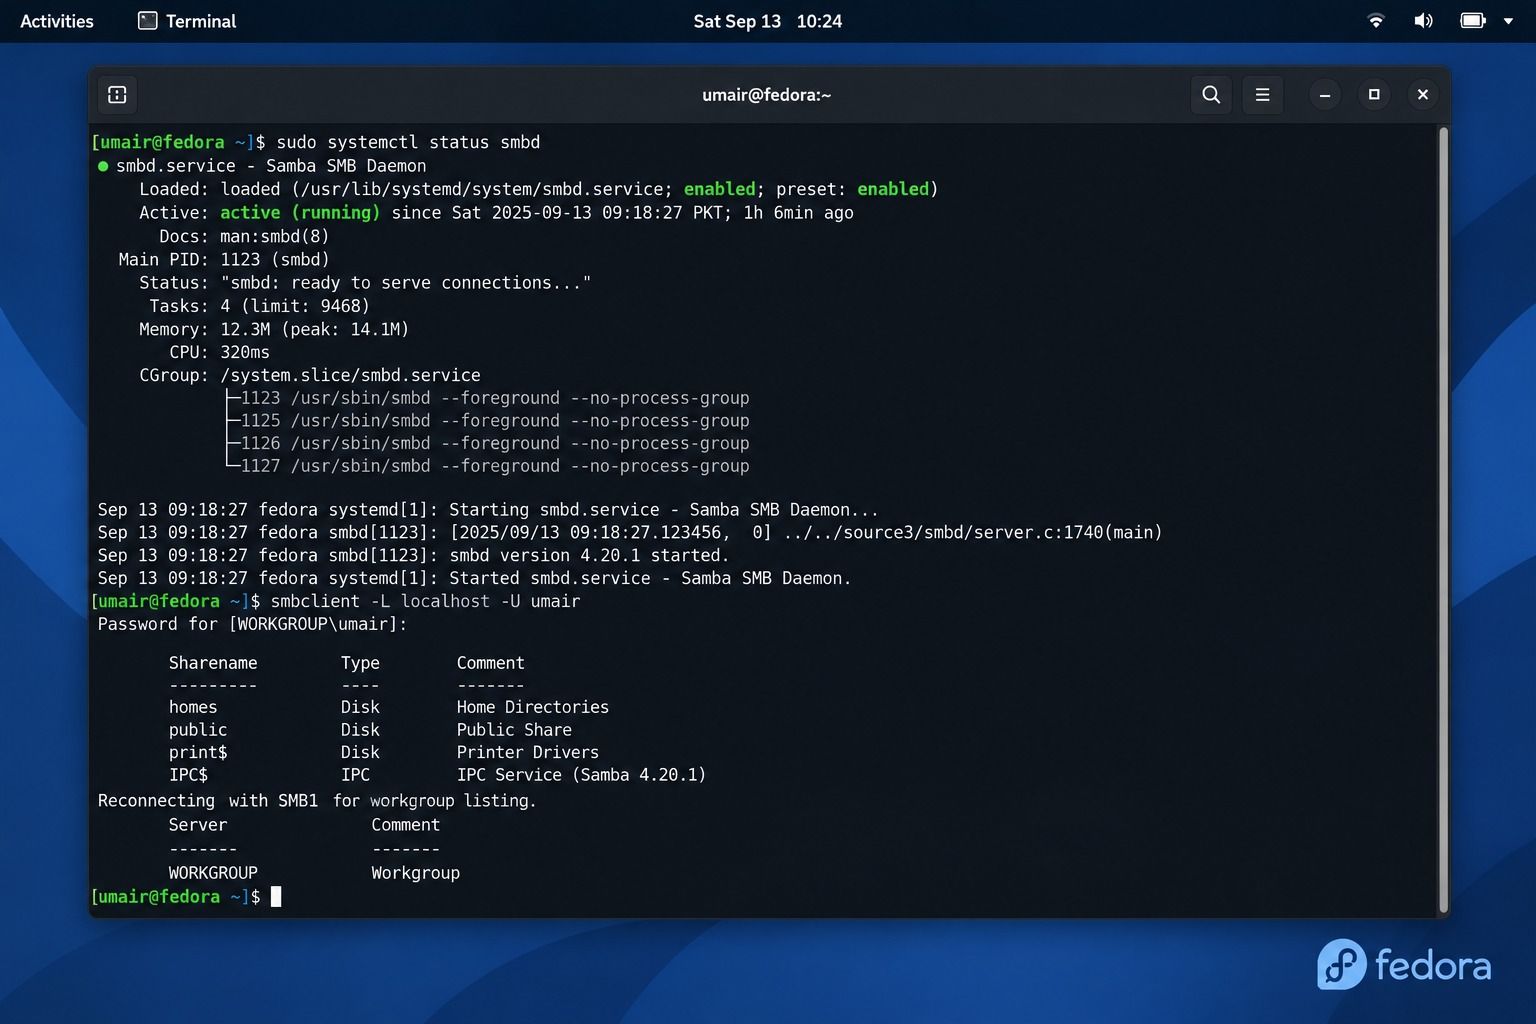Image resolution: width=1536 pixels, height=1024 pixels.
Task: Click the 'public' share name
Action: click(x=198, y=731)
